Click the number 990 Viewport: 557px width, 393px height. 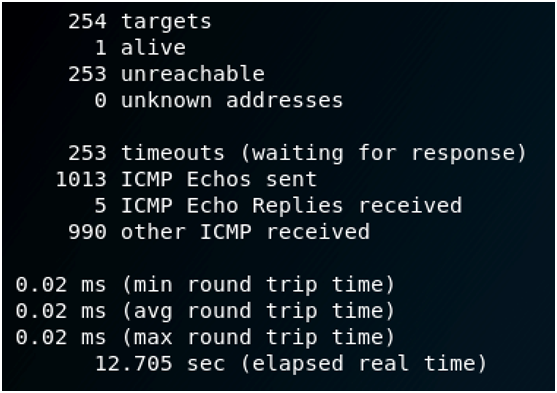[87, 232]
